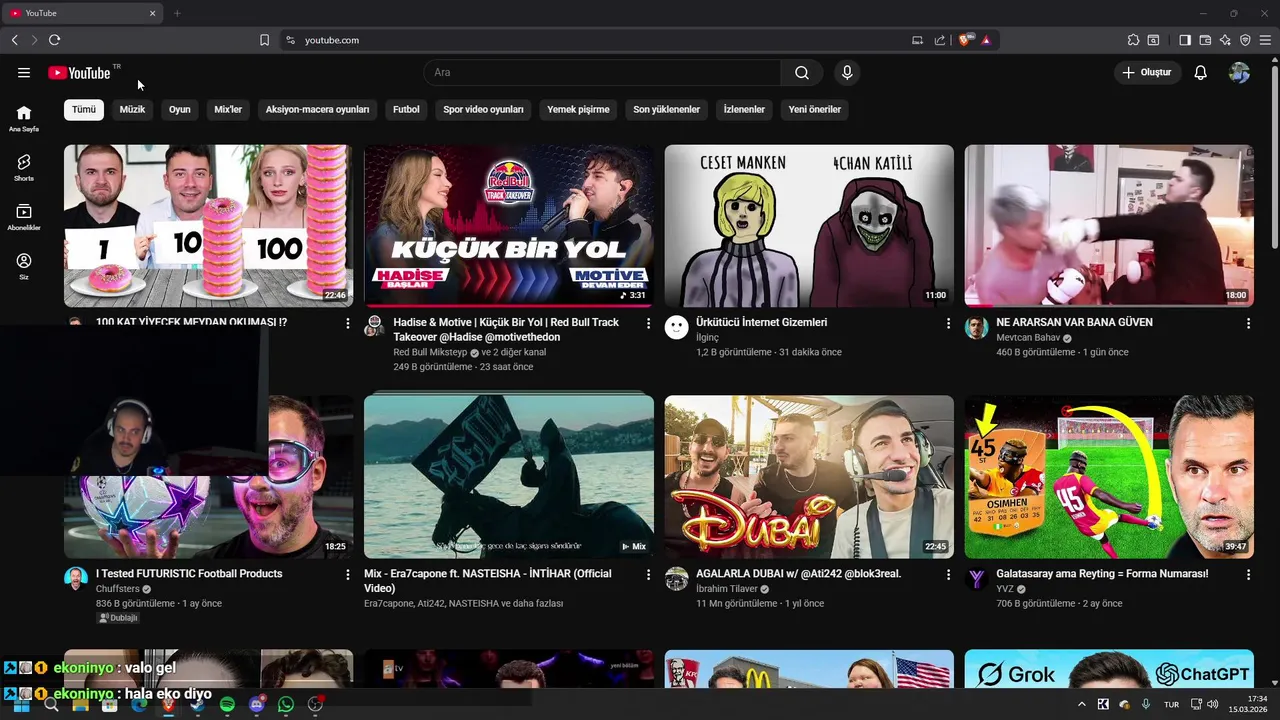
Task: Open the Brave Shields lion icon
Action: click(964, 40)
